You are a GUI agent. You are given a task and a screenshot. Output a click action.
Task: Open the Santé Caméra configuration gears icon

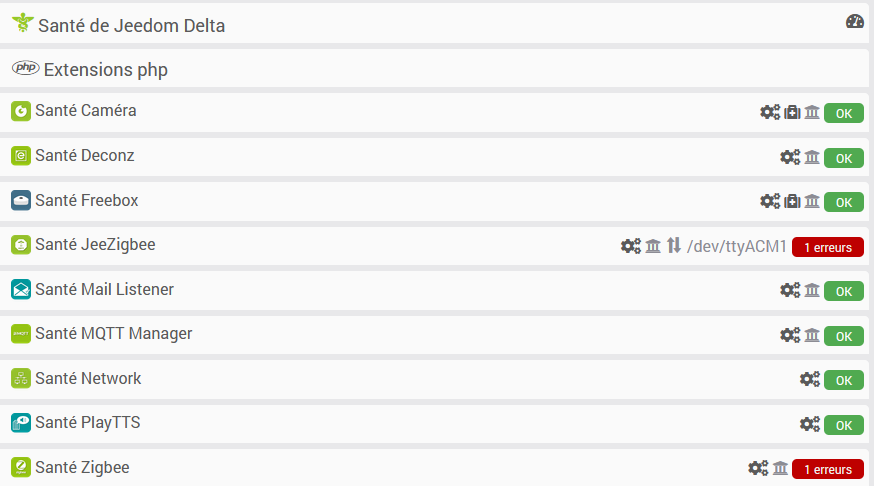pos(770,112)
